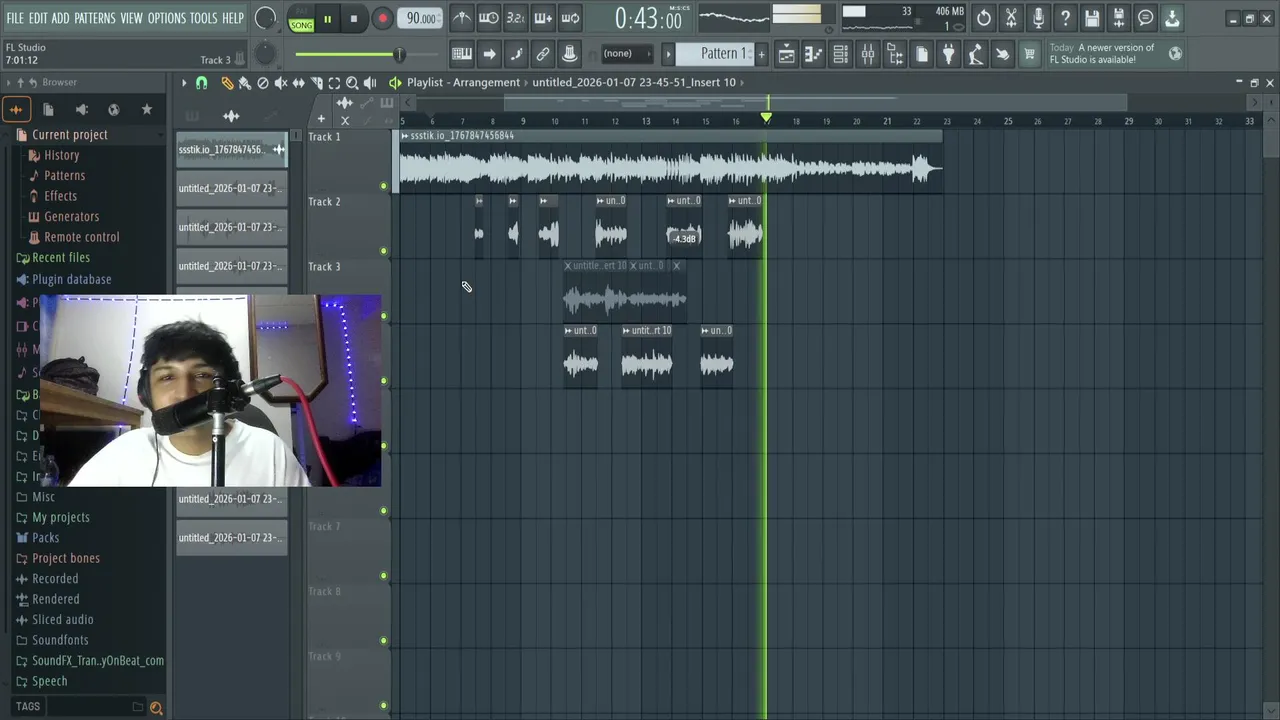Image resolution: width=1280 pixels, height=720 pixels.
Task: Expand the My projects folder
Action: (x=60, y=517)
